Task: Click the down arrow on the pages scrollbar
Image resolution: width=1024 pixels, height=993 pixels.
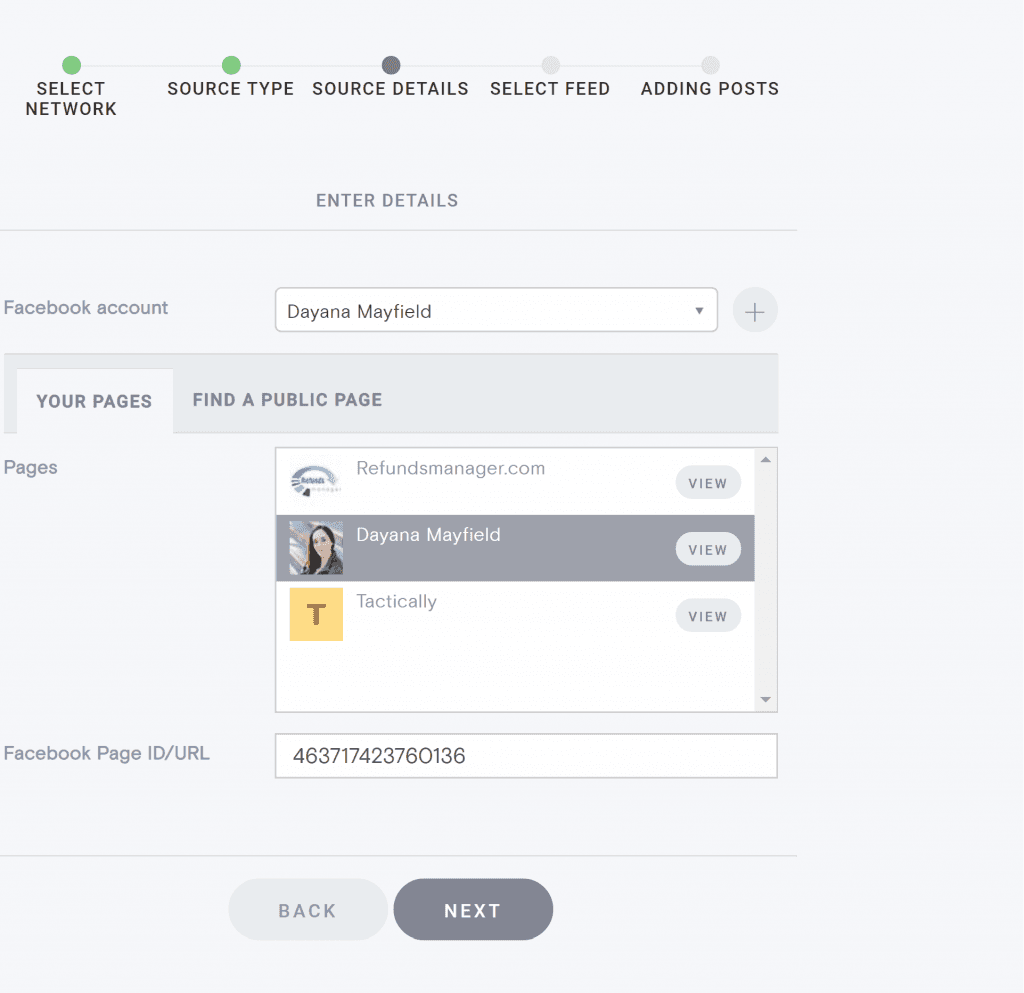Action: (x=766, y=698)
